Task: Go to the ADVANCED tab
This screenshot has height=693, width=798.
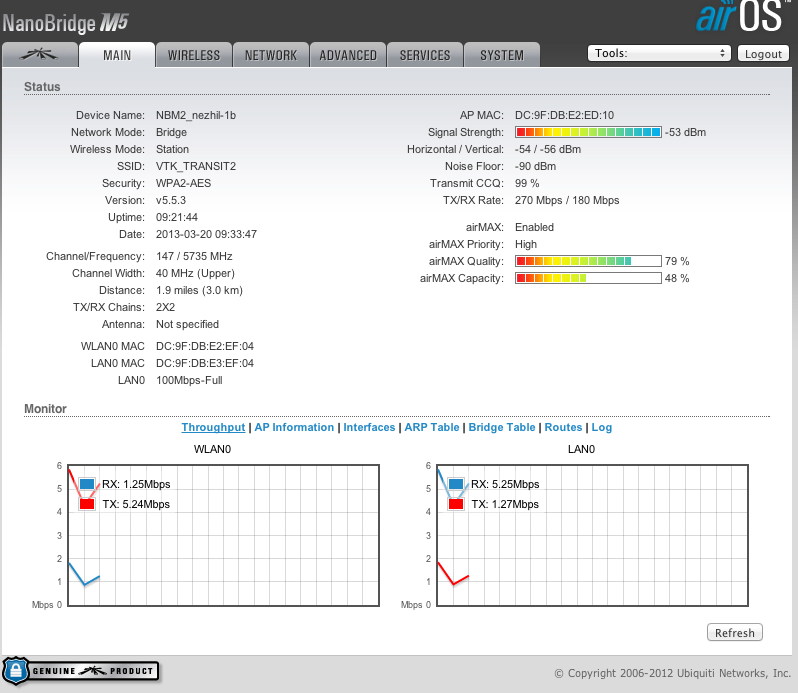Action: coord(348,55)
